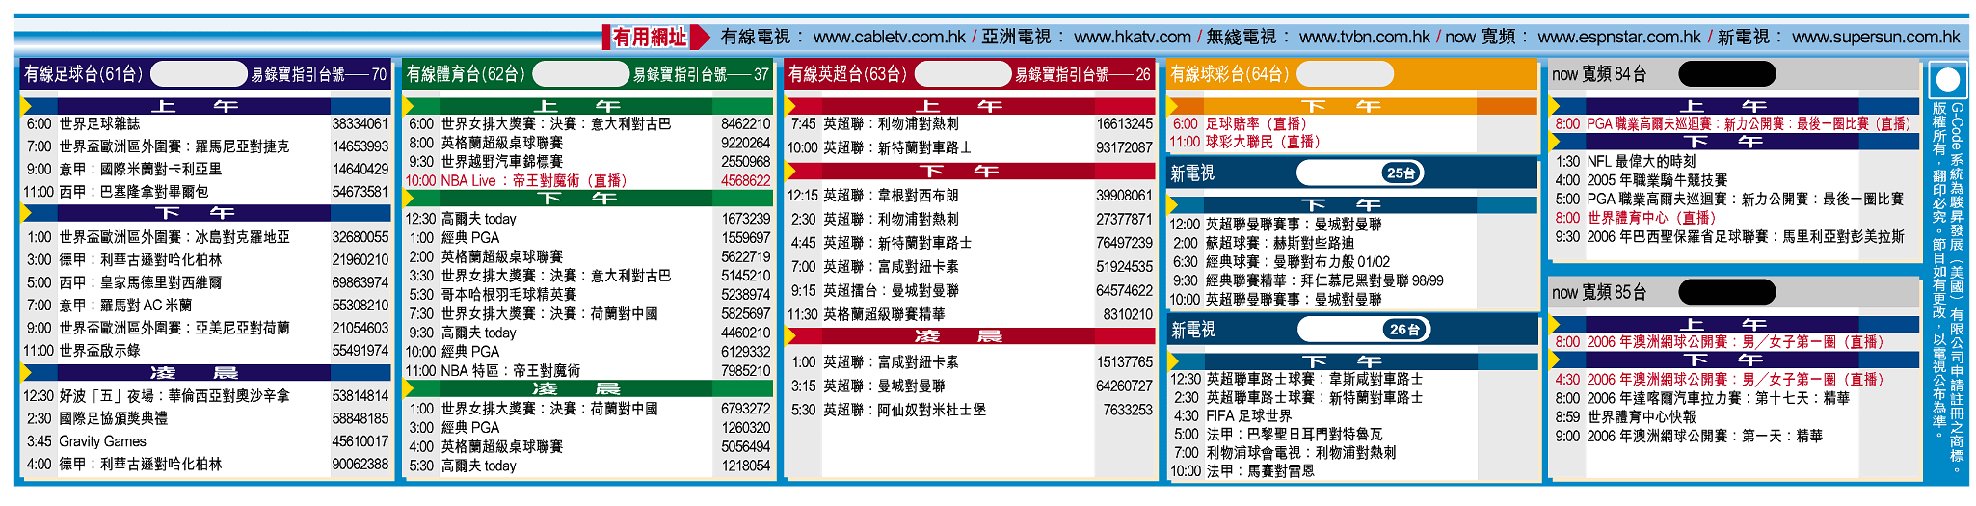Select the 12:30 高爾夫 today listing
Screen dimensions: 1976x506
(588, 218)
